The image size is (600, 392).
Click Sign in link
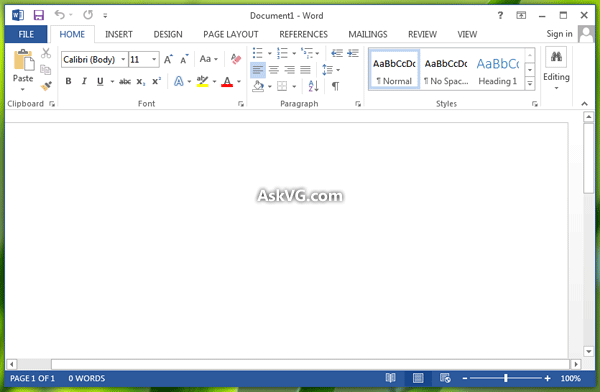pos(559,34)
